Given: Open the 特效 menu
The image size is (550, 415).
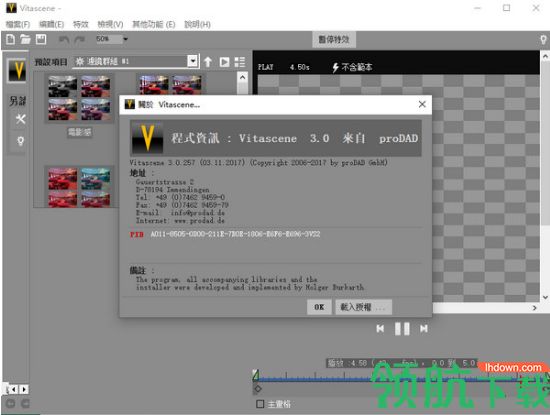Looking at the screenshot, I should pyautogui.click(x=81, y=24).
